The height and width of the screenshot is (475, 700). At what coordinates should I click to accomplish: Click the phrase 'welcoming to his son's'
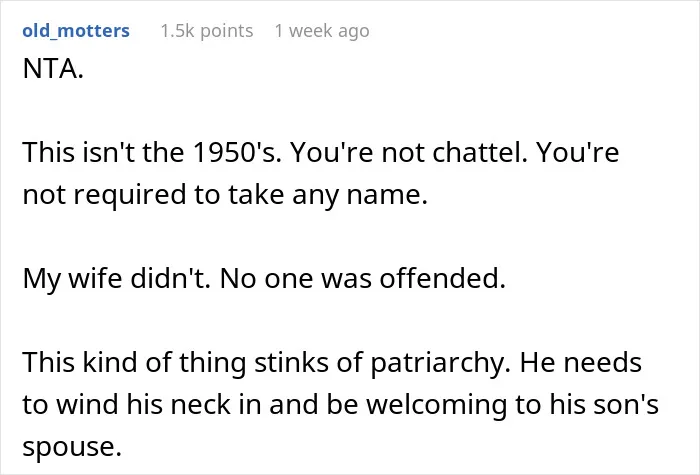click(x=512, y=404)
